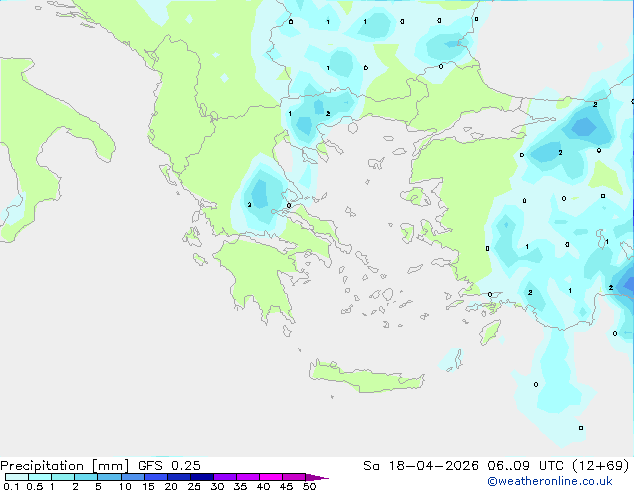Click the legend value "45"

coord(286,486)
